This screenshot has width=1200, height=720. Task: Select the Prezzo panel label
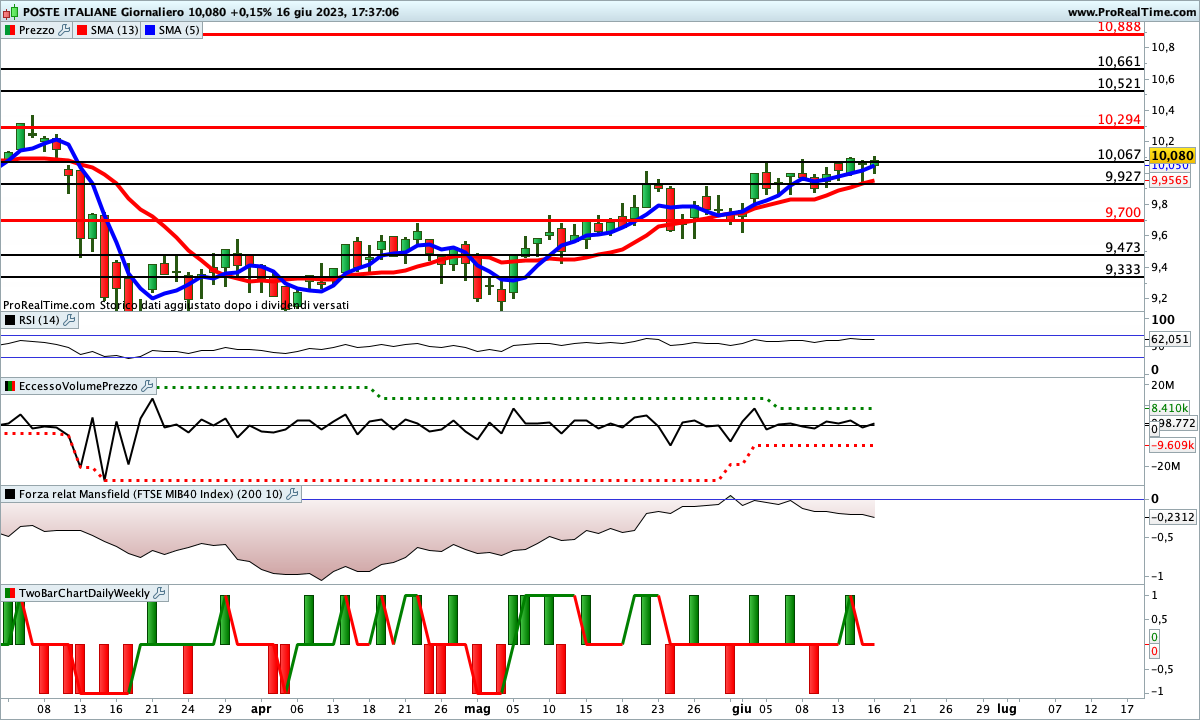pos(36,30)
